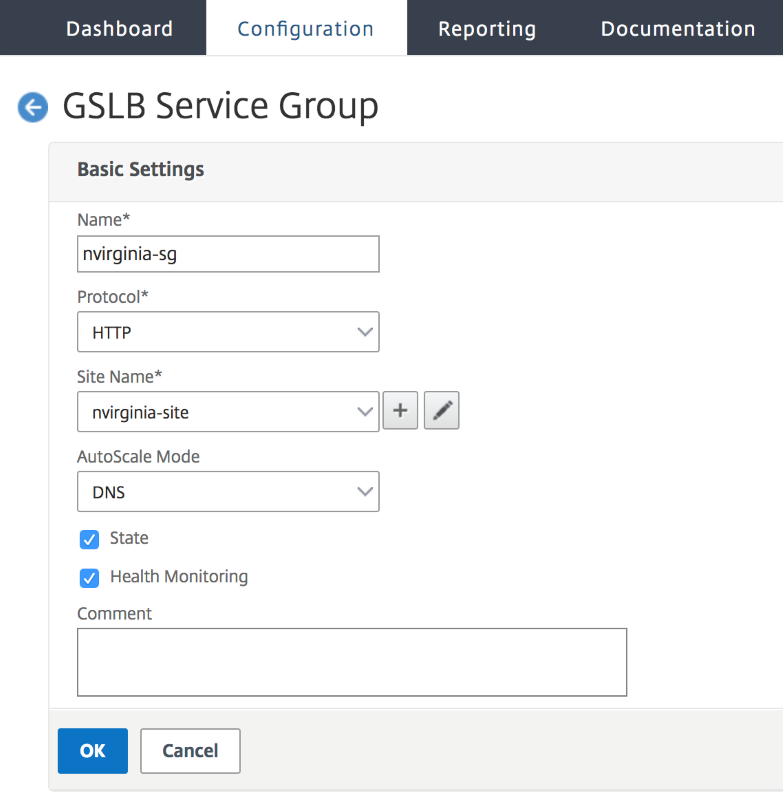
Task: Click the GSLB Service Group page title
Action: pos(220,107)
